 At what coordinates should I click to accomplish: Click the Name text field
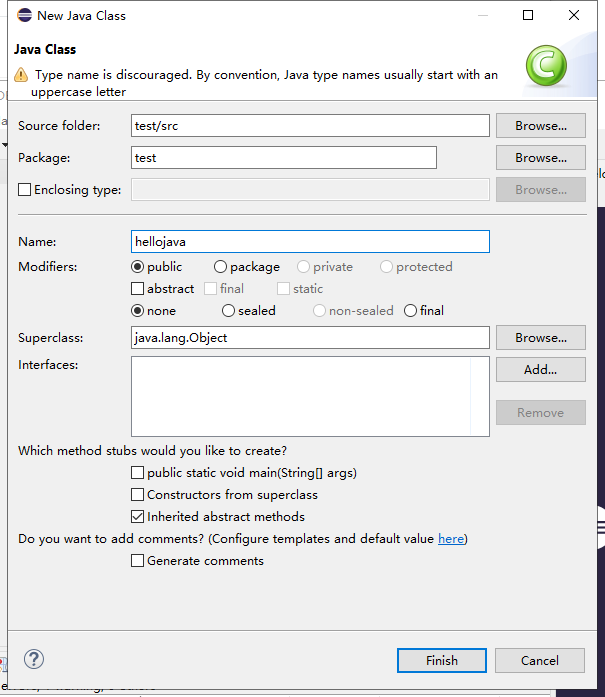click(310, 241)
